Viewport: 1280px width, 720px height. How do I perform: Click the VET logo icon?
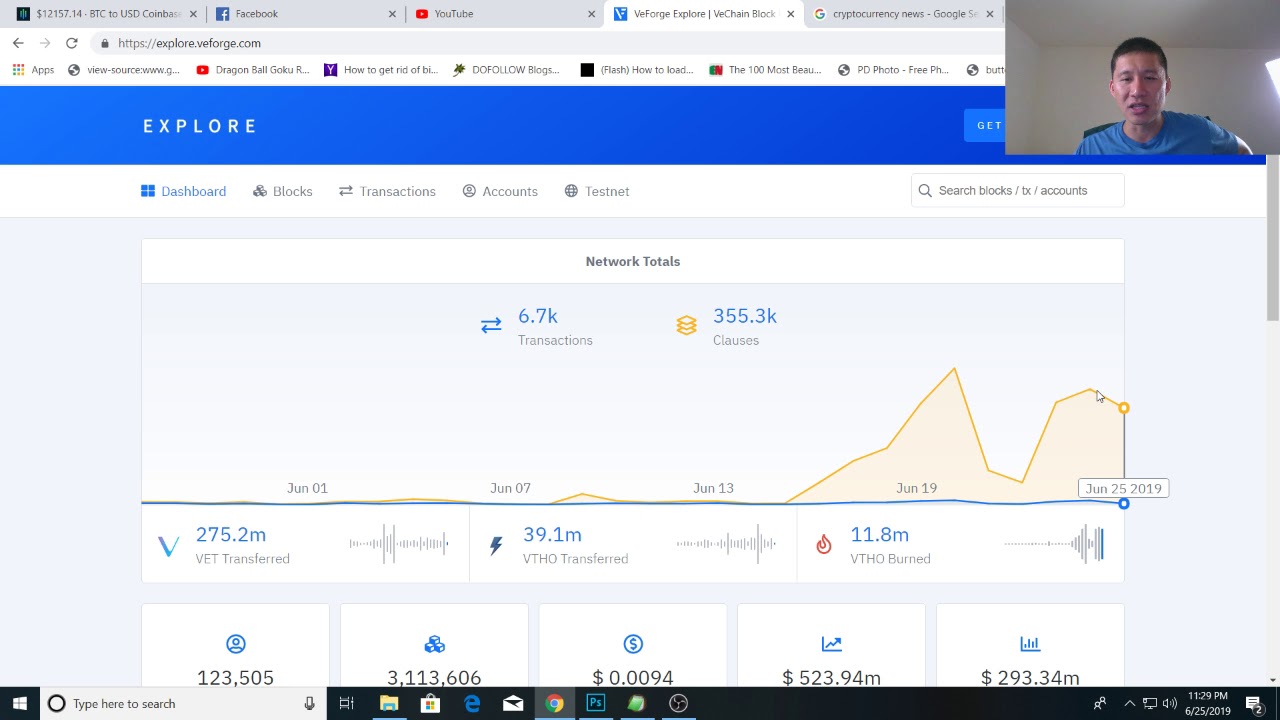169,546
